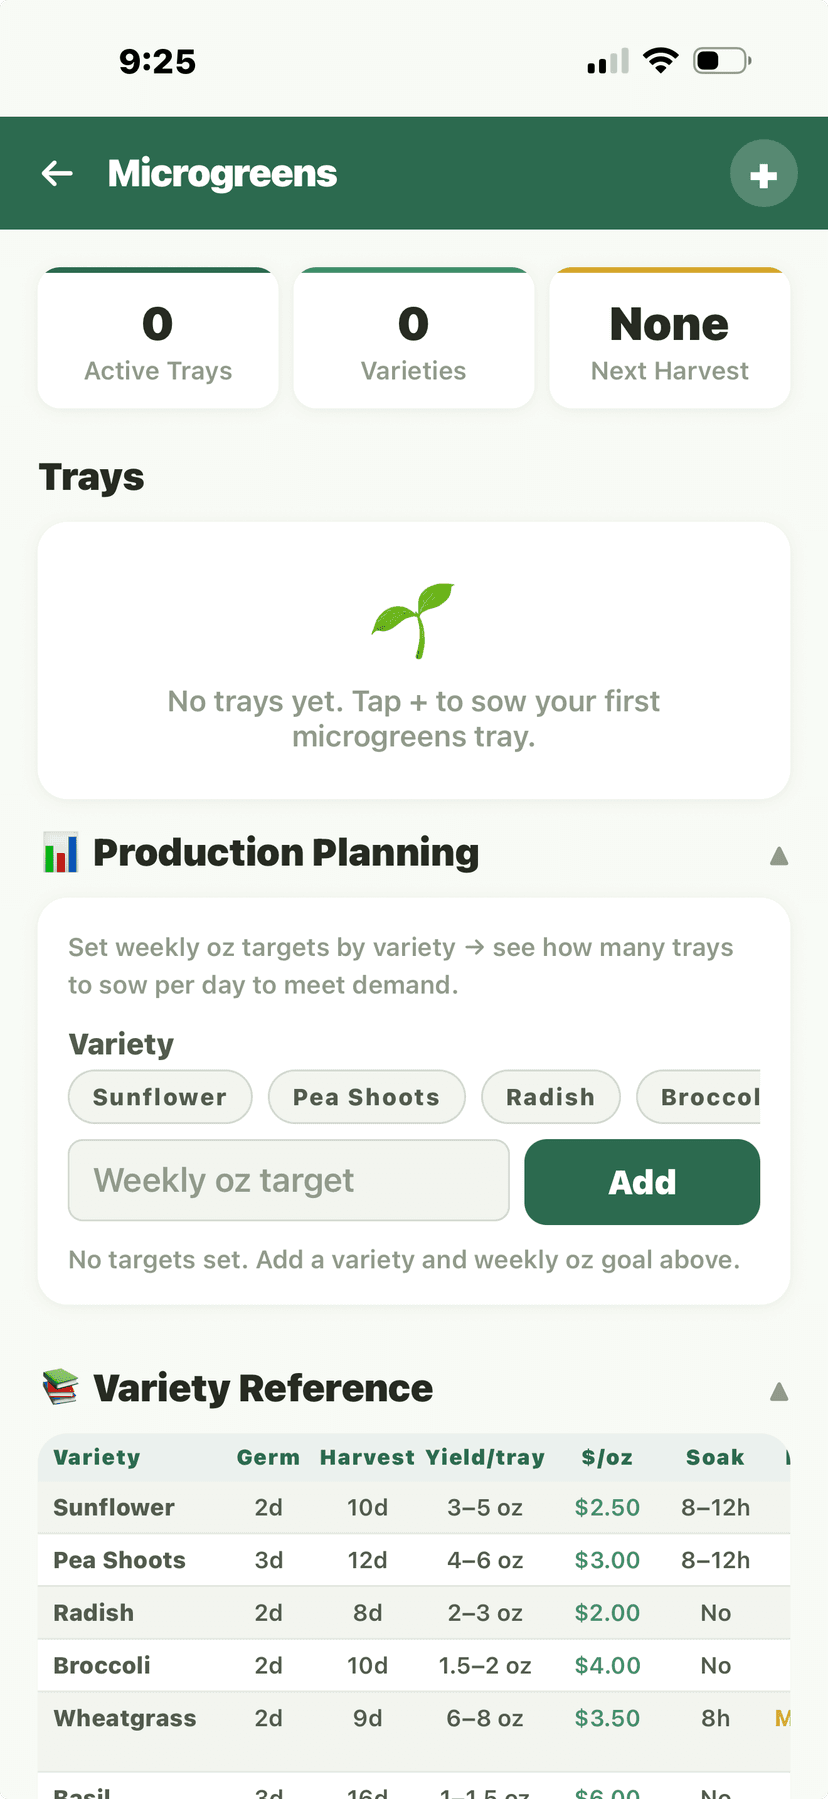
Task: Collapse the Production Planning section
Action: (778, 856)
